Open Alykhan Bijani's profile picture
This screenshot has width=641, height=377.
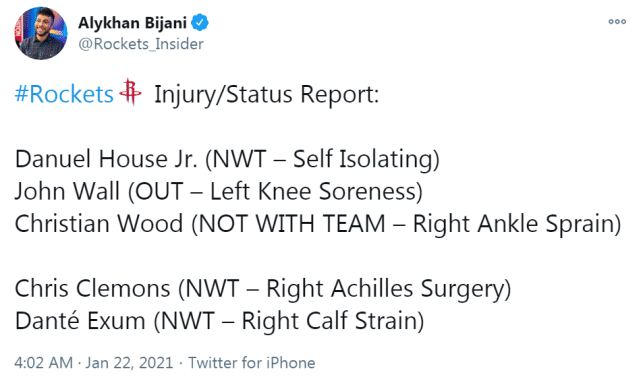coord(41,33)
